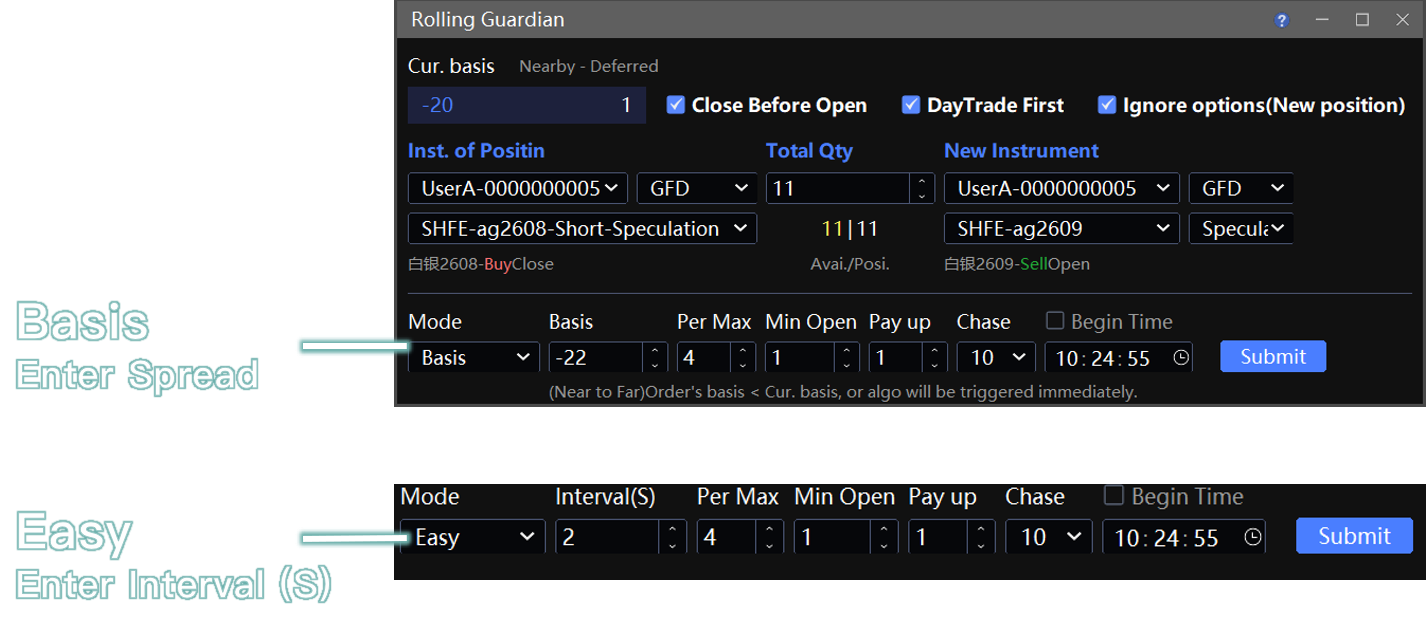Click the Inst. of Positin heading
1426x617 pixels.
tap(476, 151)
